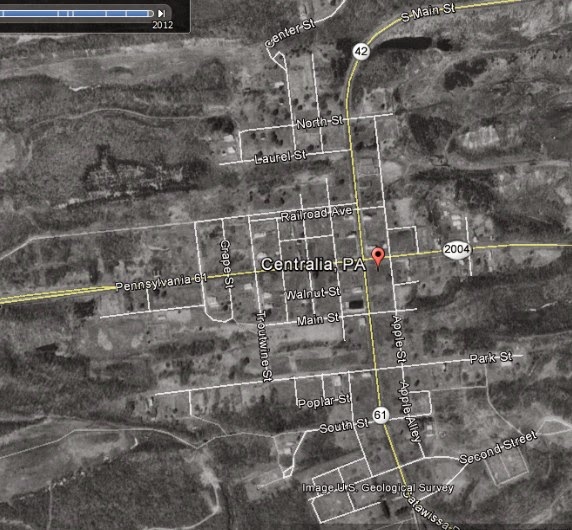This screenshot has height=530, width=572.
Task: Click the Apple Alley label
Action: (411, 411)
